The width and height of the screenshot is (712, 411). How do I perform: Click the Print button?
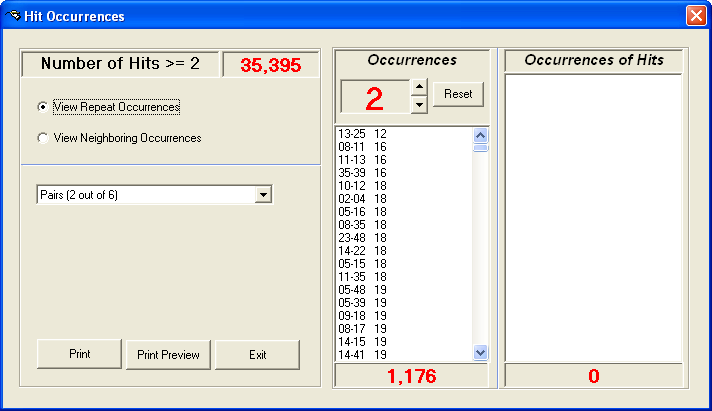click(79, 354)
